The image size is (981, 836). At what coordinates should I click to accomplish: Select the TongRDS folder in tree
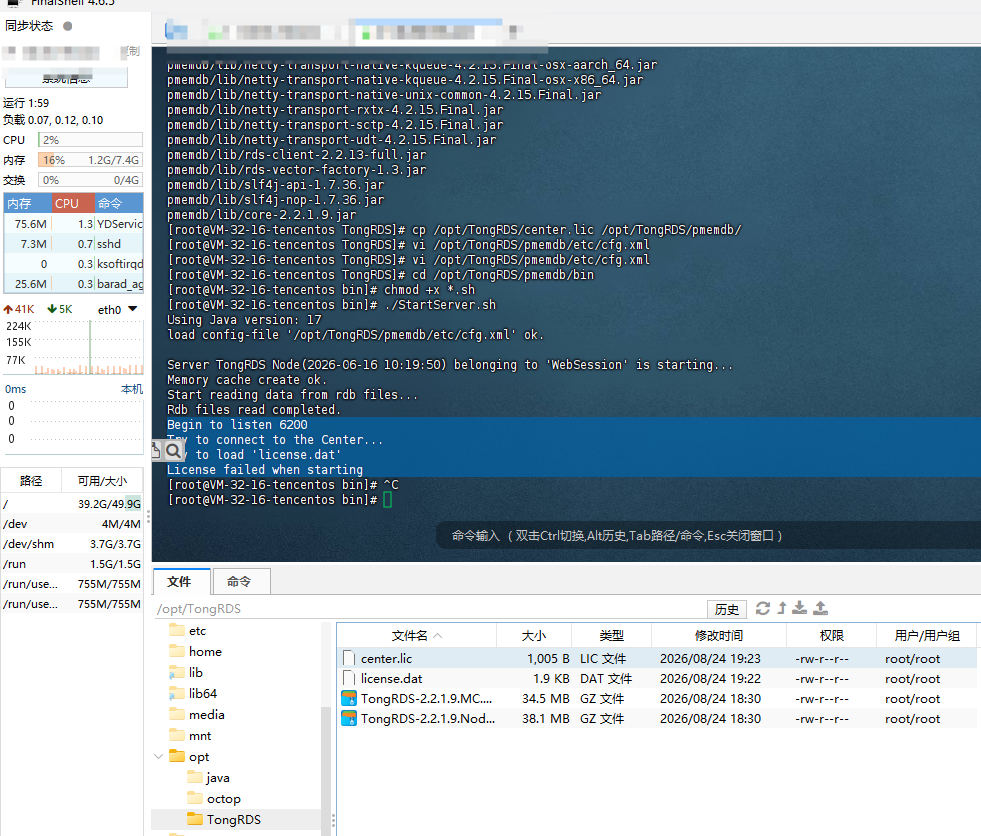point(234,820)
